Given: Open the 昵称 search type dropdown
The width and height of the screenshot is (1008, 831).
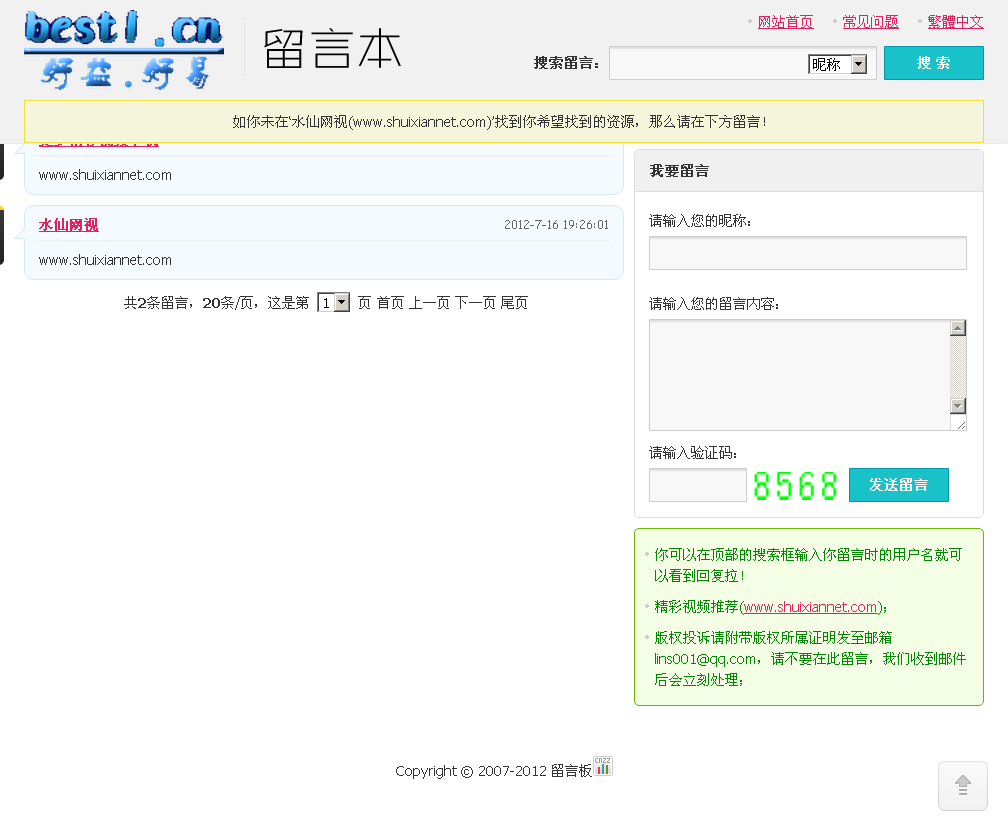Looking at the screenshot, I should click(858, 65).
